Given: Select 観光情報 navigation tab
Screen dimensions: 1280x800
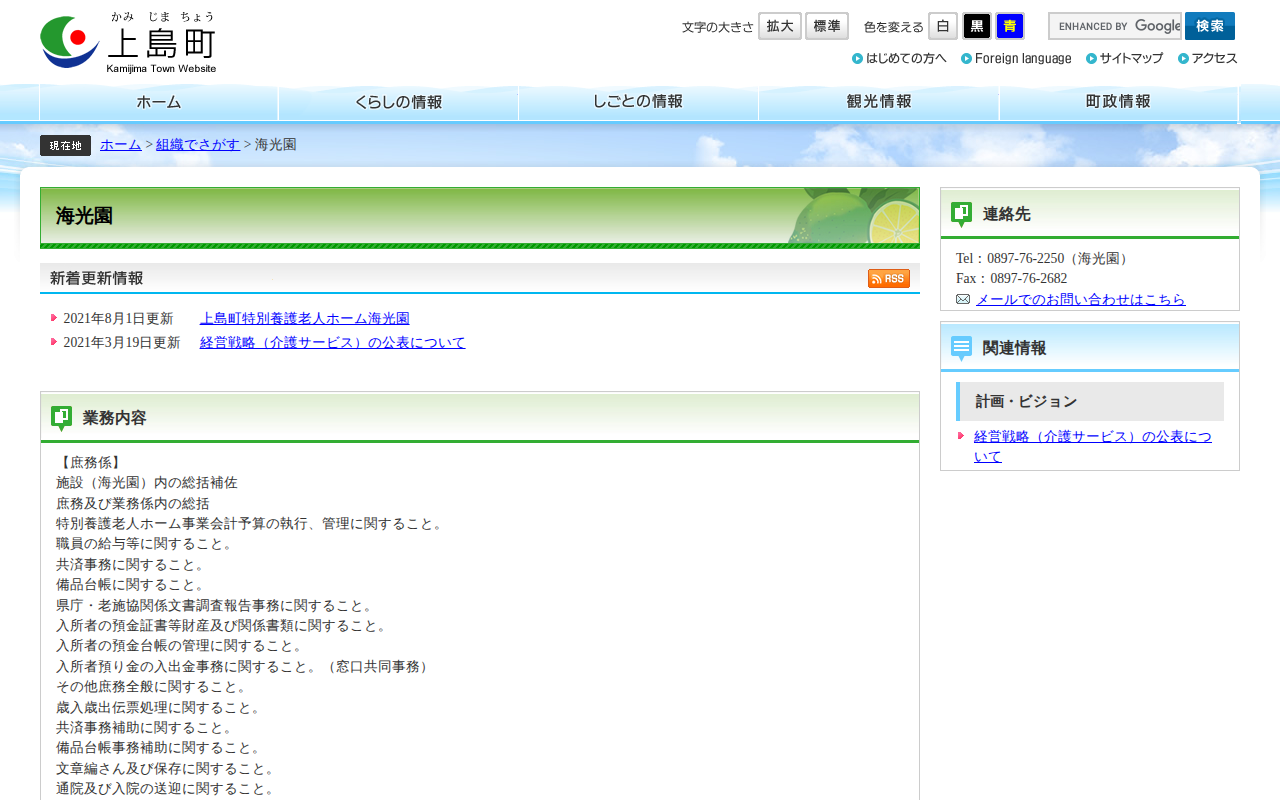Looking at the screenshot, I should pyautogui.click(x=879, y=102).
